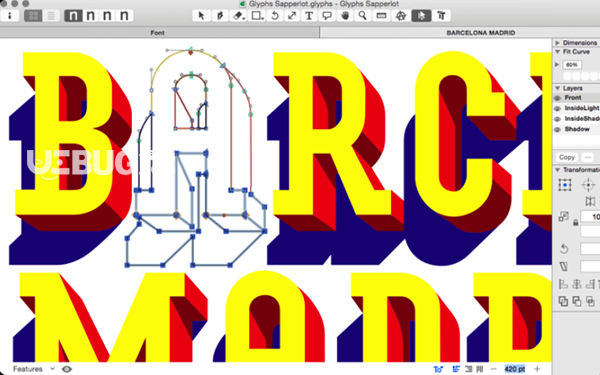
Task: Toggle visibility of the InsideLight layer
Action: (558, 108)
